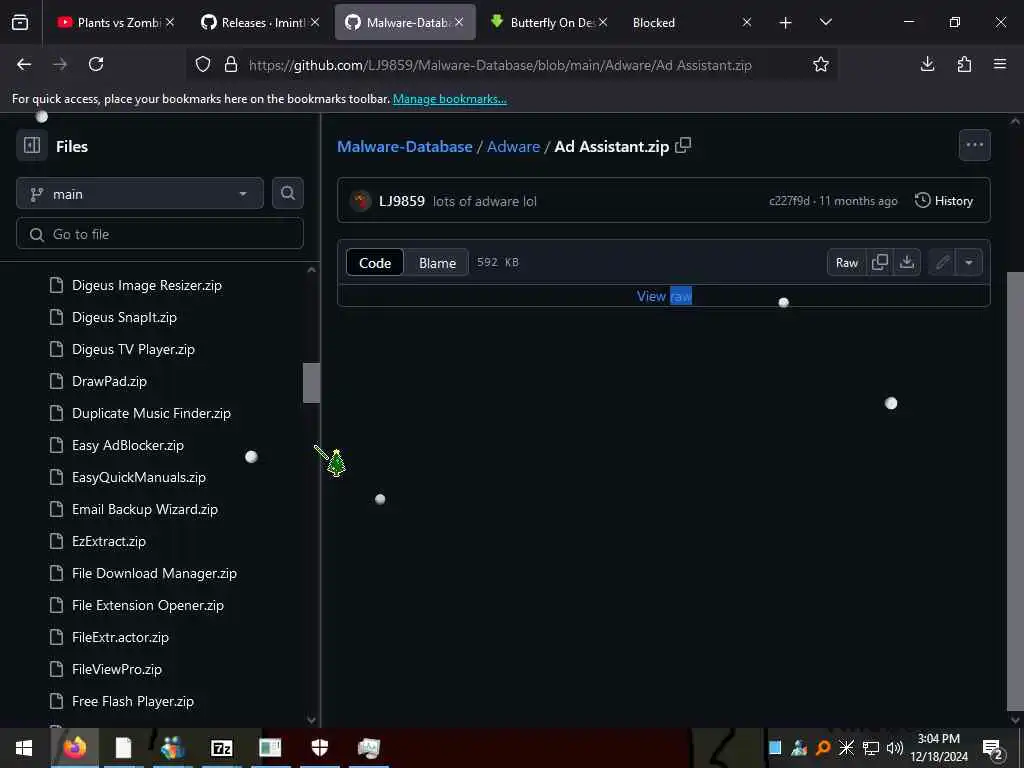Open EasyQuickManuals.zip file
This screenshot has width=1024, height=768.
(138, 477)
